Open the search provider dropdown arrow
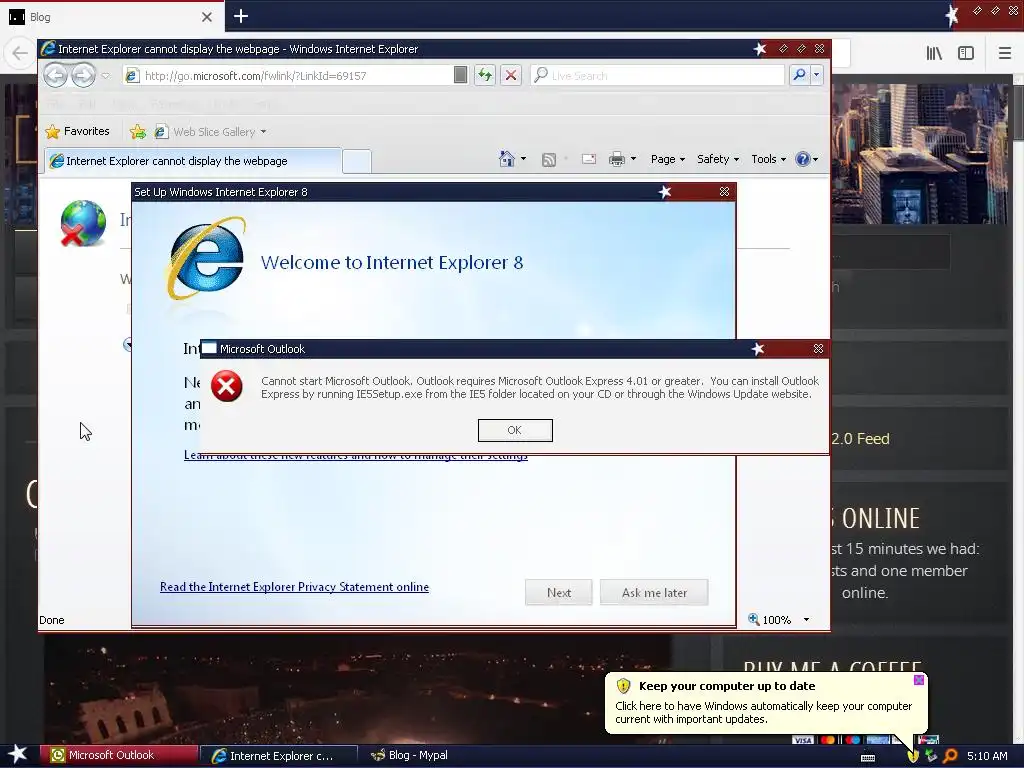Image resolution: width=1024 pixels, height=768 pixels. (x=816, y=76)
